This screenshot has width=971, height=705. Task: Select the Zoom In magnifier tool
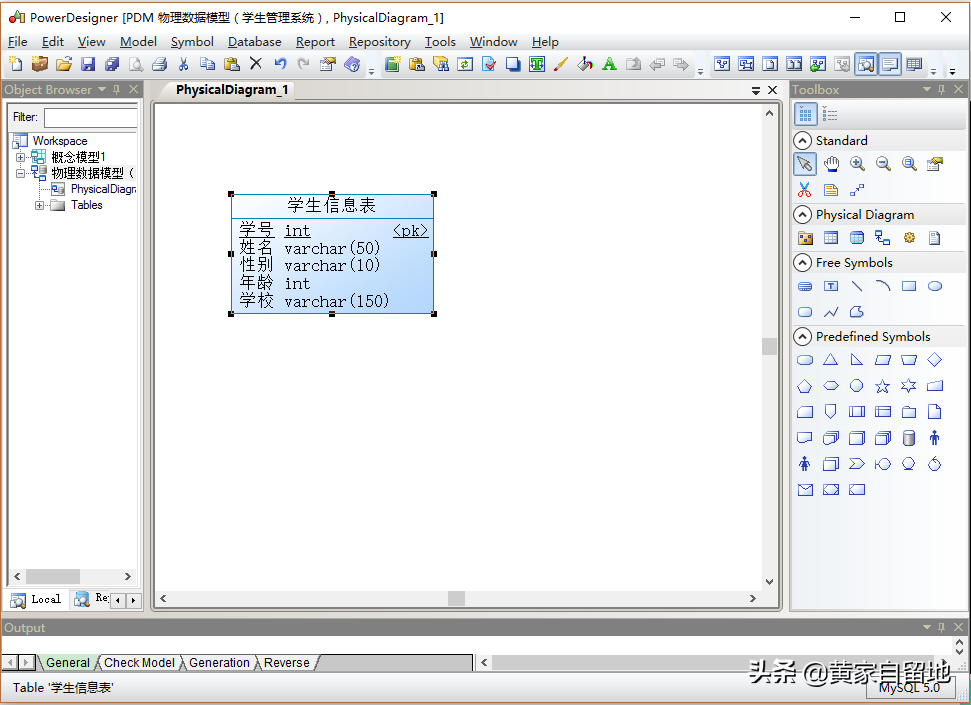point(857,164)
